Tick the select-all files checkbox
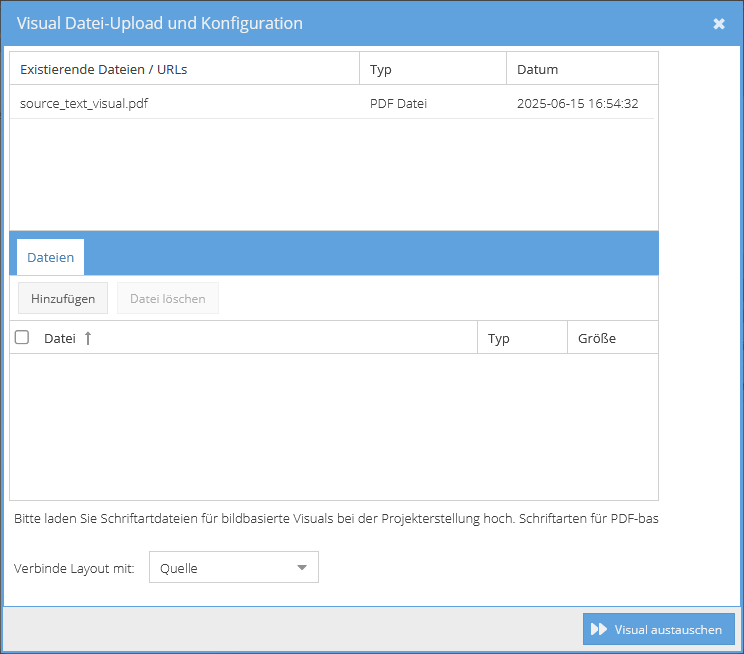744x654 pixels. 22,338
